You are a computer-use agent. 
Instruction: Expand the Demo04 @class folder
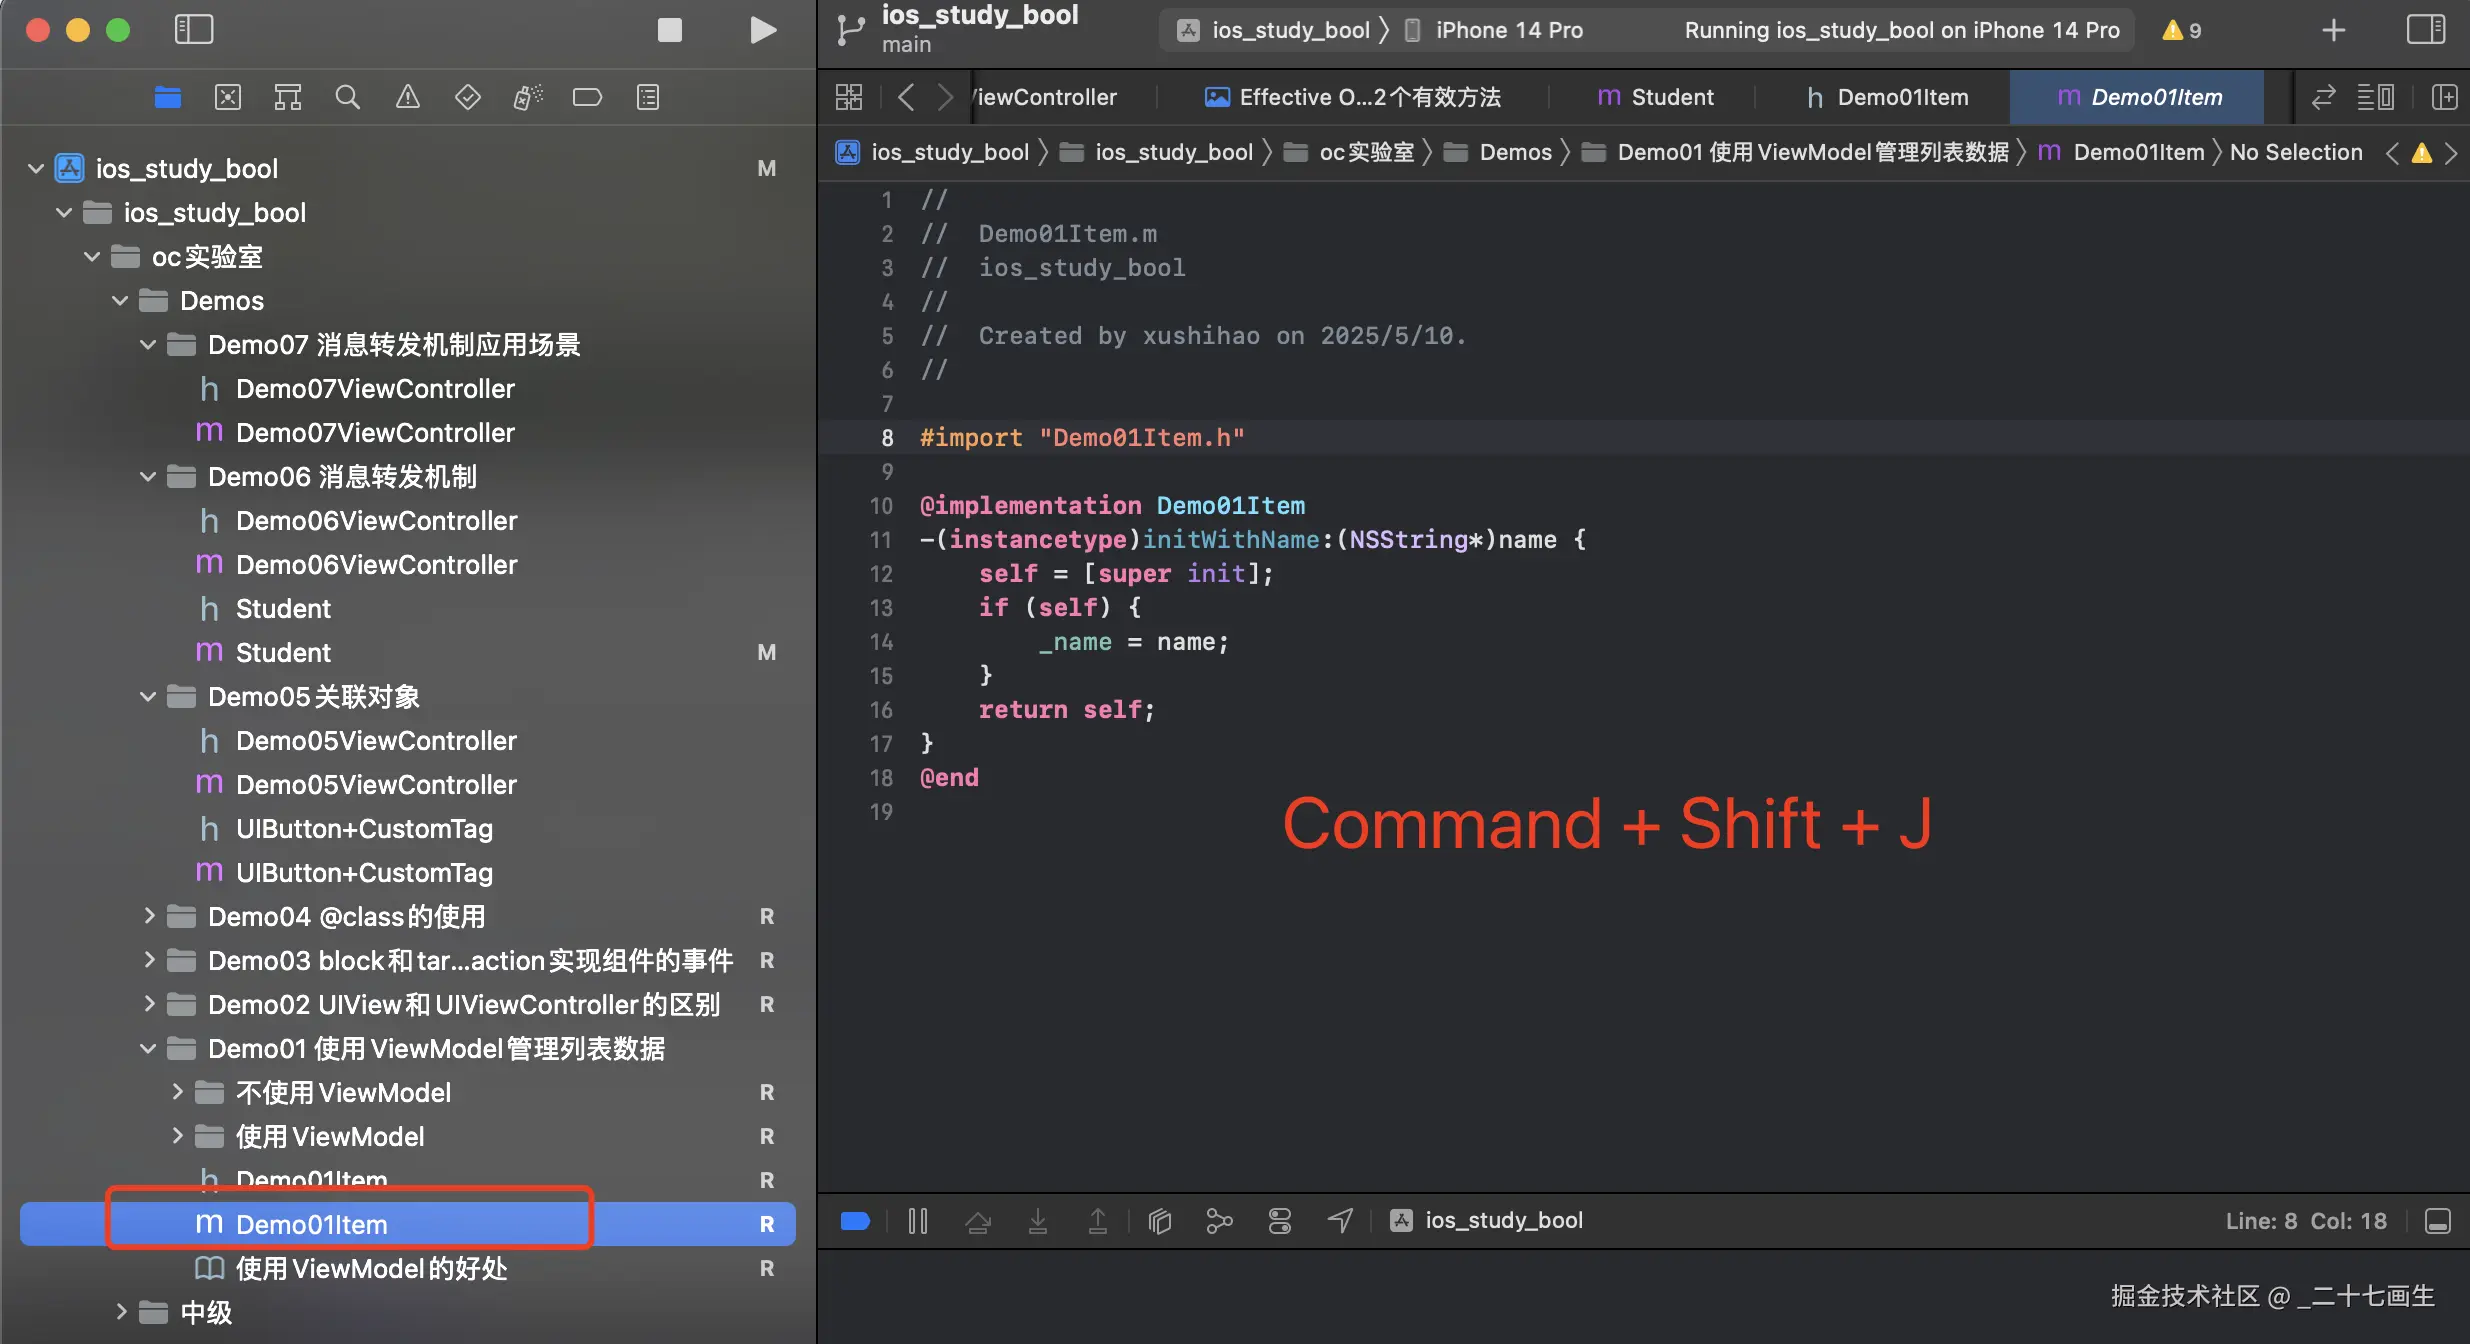coord(148,916)
